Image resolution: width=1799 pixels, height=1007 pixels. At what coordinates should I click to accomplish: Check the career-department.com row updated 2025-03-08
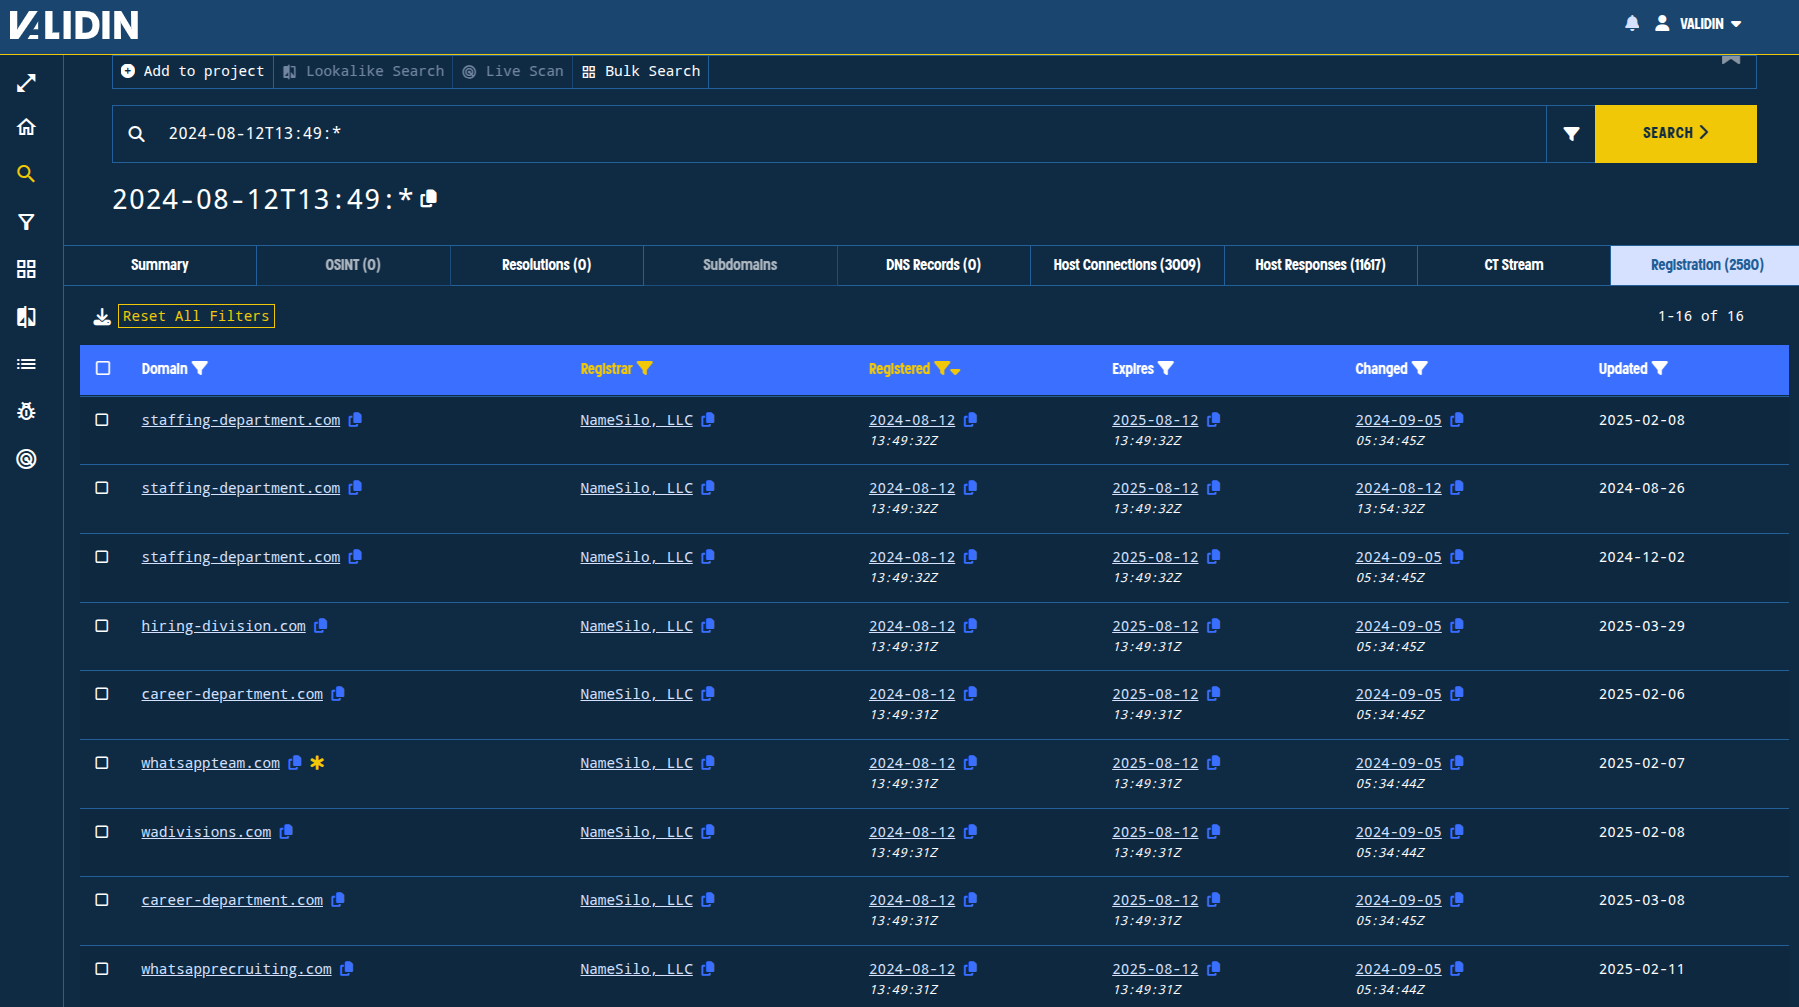point(102,900)
